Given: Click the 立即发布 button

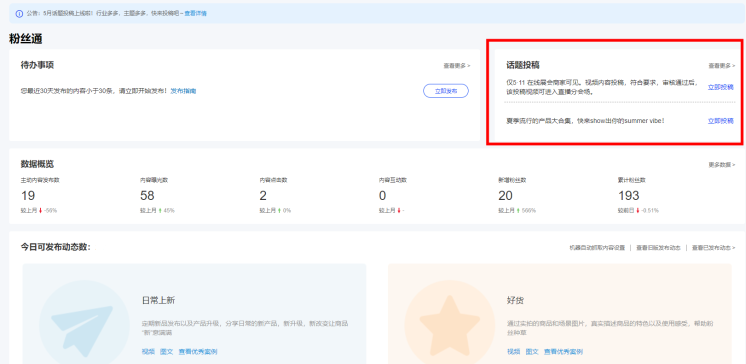Looking at the screenshot, I should pyautogui.click(x=446, y=91).
